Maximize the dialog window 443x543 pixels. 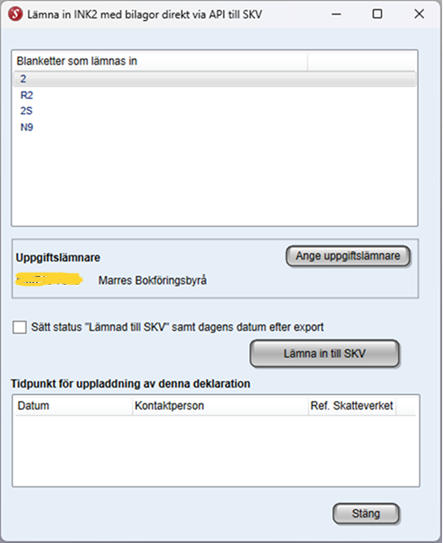(377, 14)
